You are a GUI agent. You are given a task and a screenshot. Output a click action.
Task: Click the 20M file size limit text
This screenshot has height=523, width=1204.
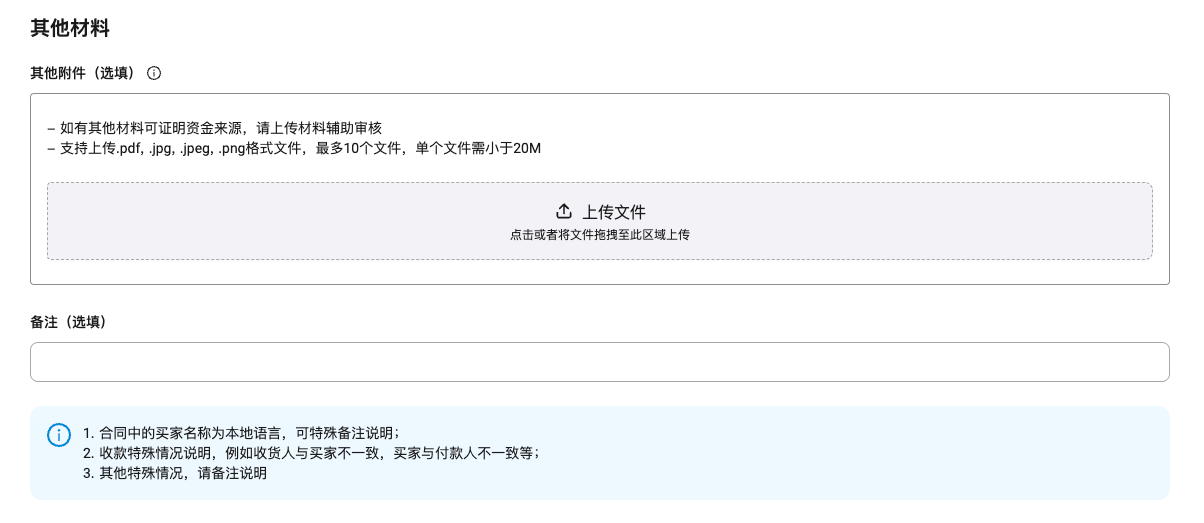[526, 149]
